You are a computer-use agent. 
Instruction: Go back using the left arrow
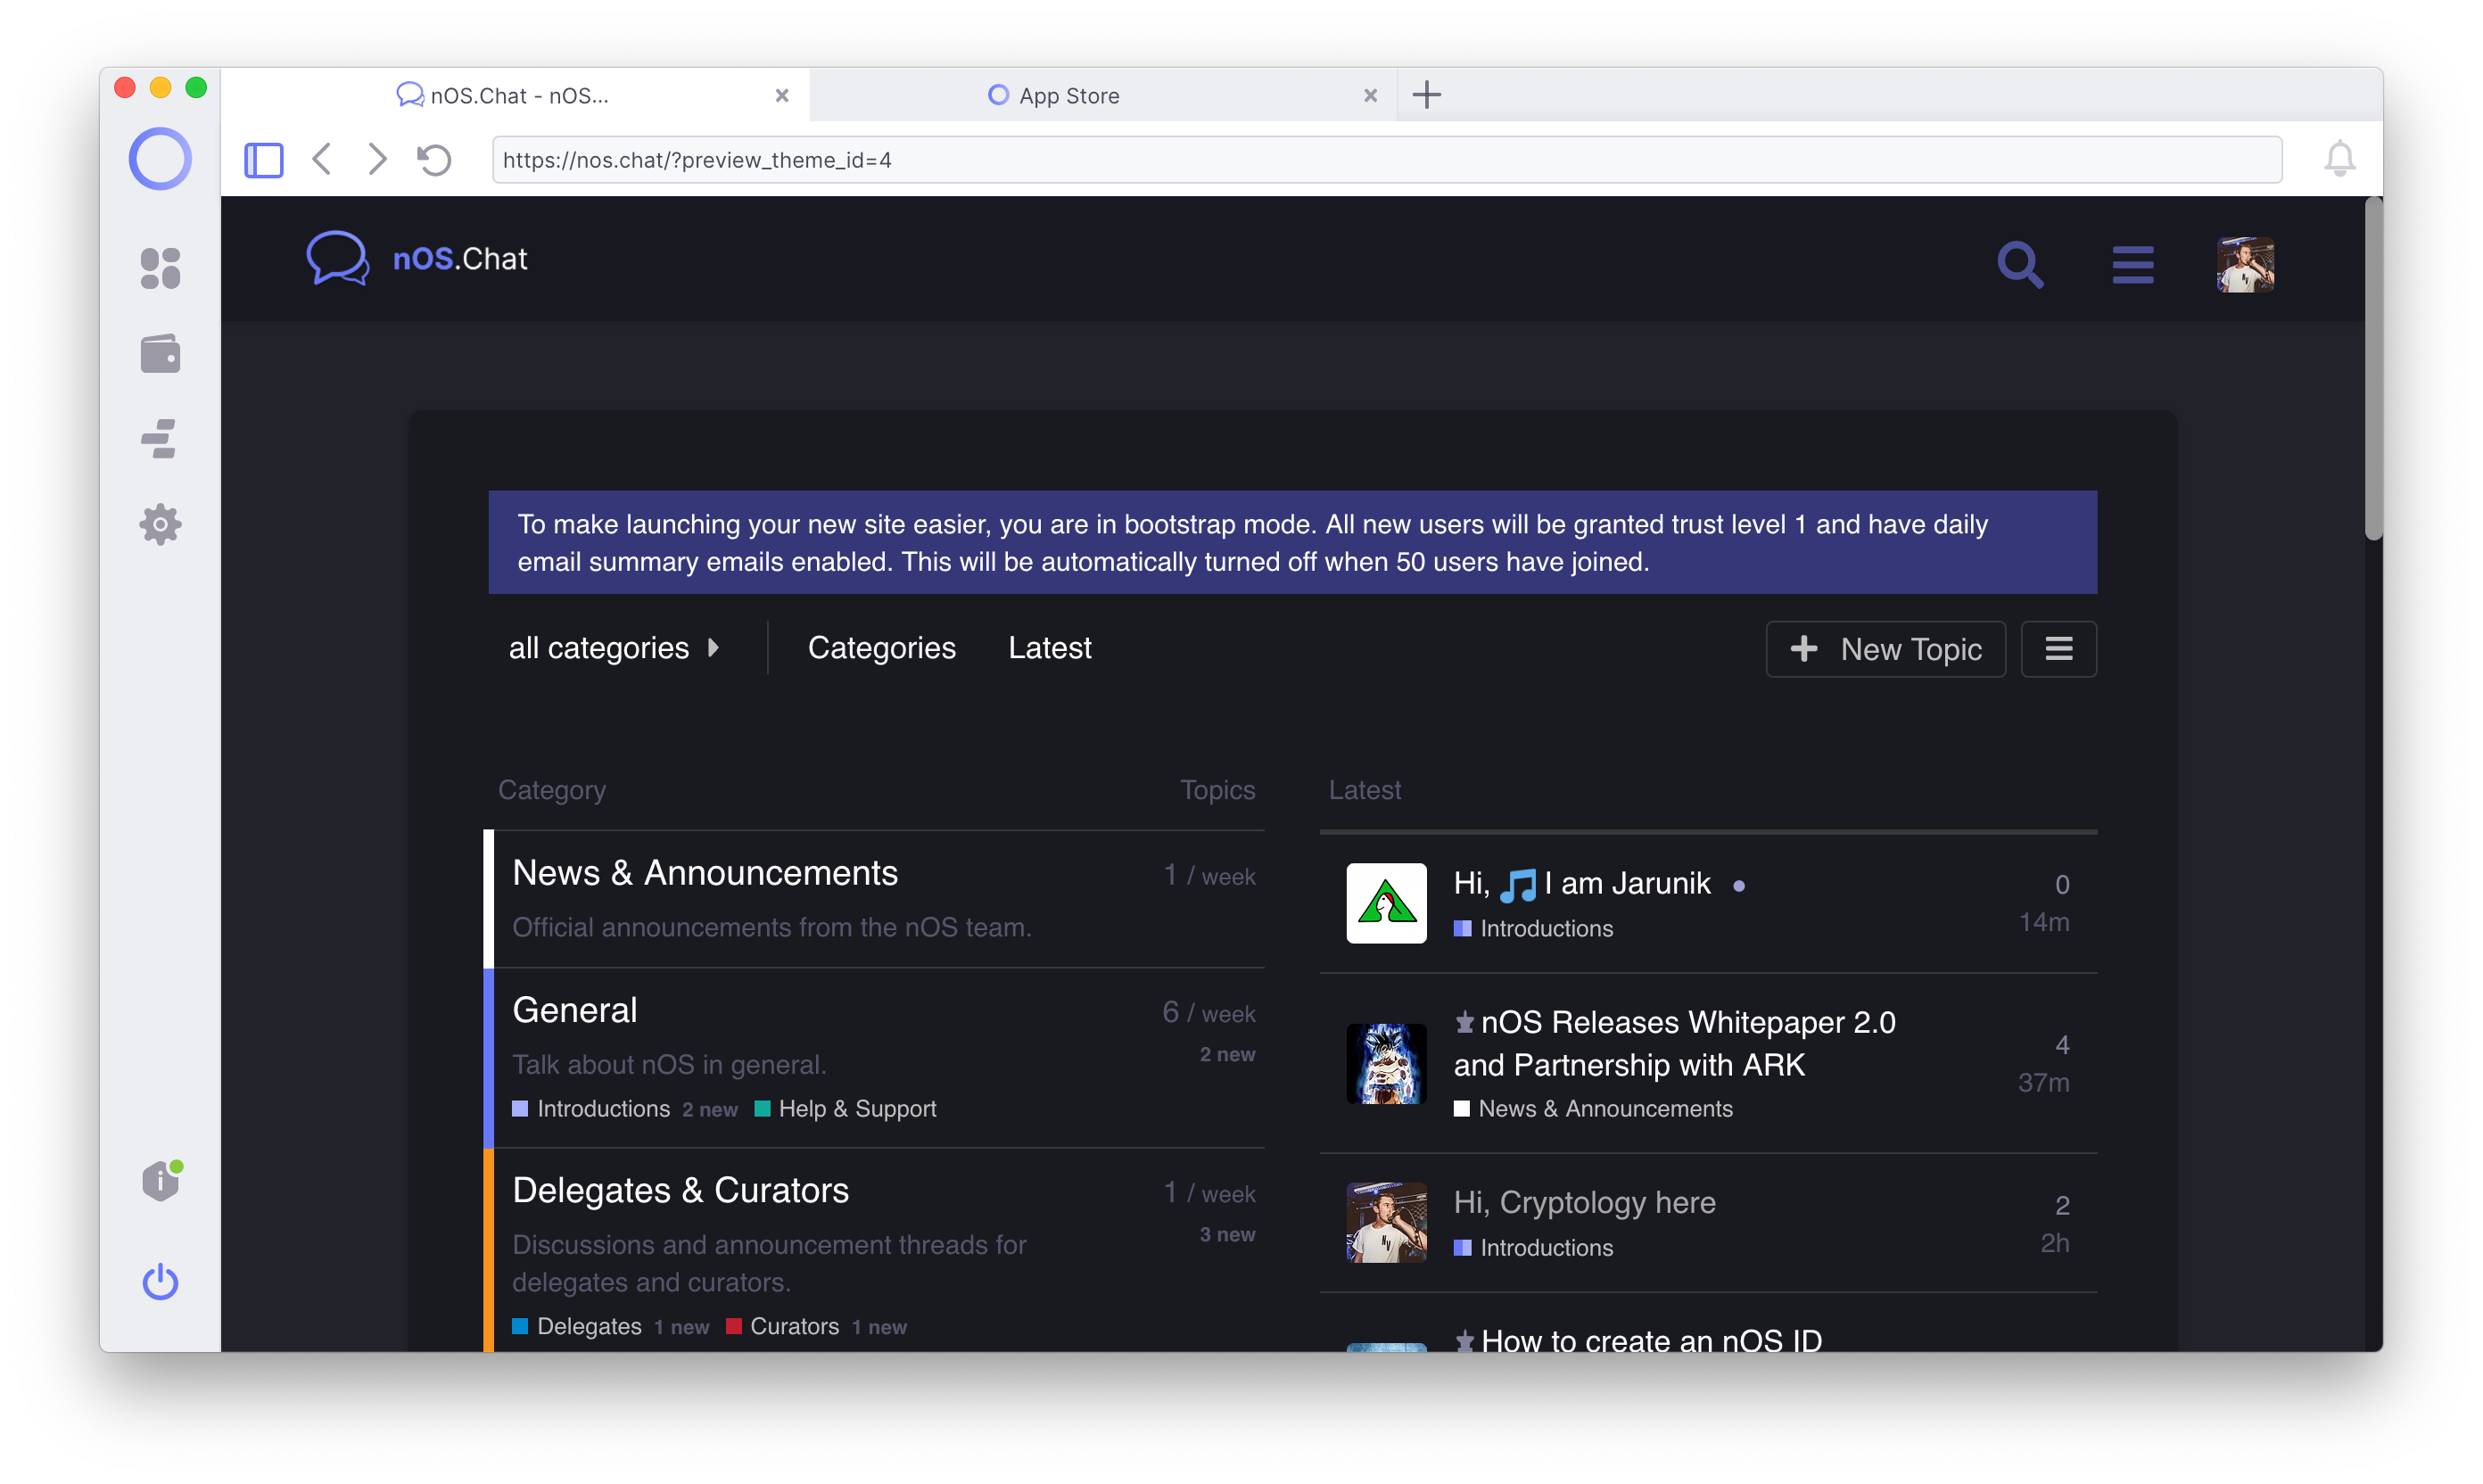(322, 159)
